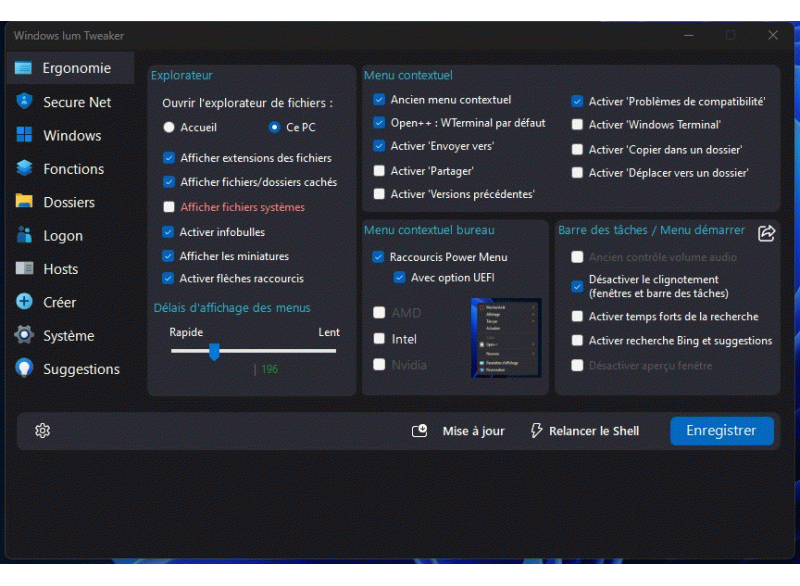Viewport: 800px width, 586px height.
Task: Open the Logon section
Action: (x=70, y=236)
